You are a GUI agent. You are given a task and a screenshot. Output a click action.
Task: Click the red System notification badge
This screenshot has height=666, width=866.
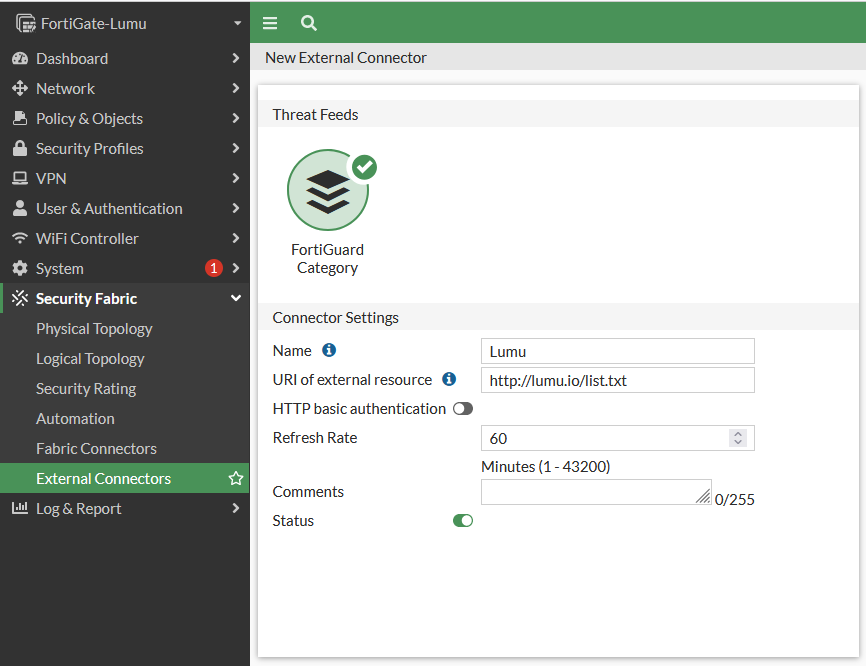(x=213, y=268)
